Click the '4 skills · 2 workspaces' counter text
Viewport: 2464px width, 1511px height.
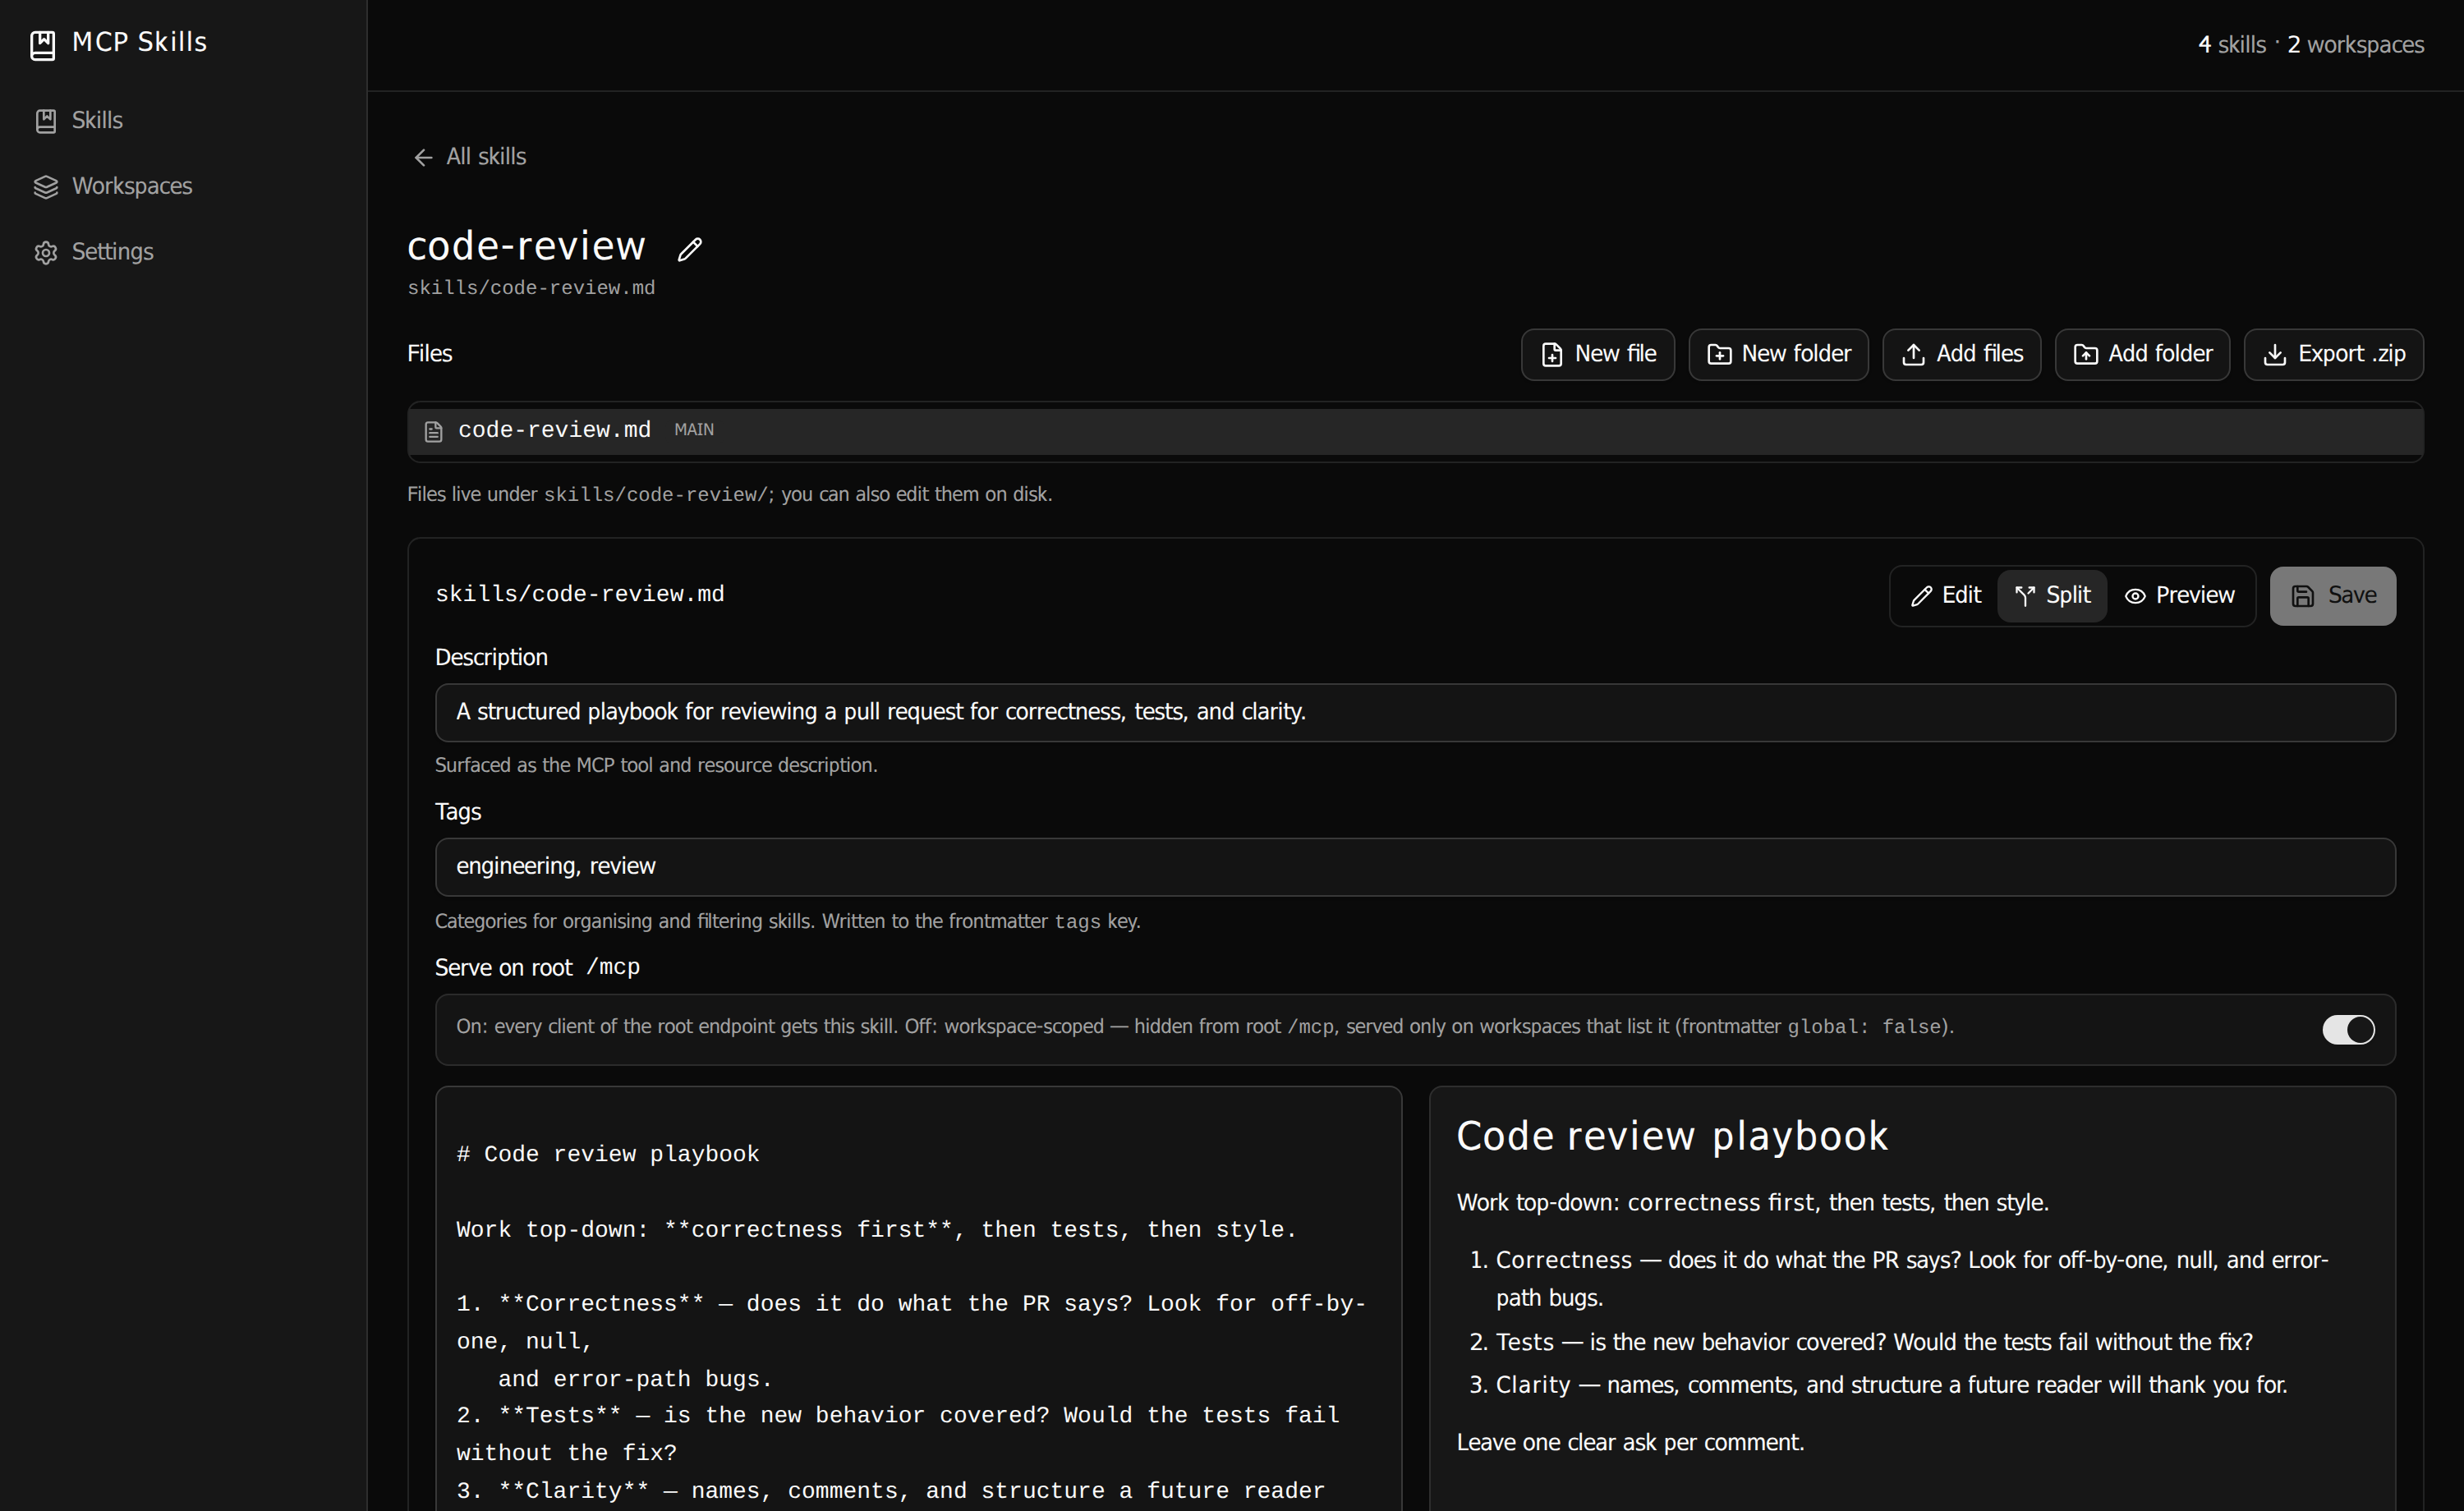pos(2310,45)
